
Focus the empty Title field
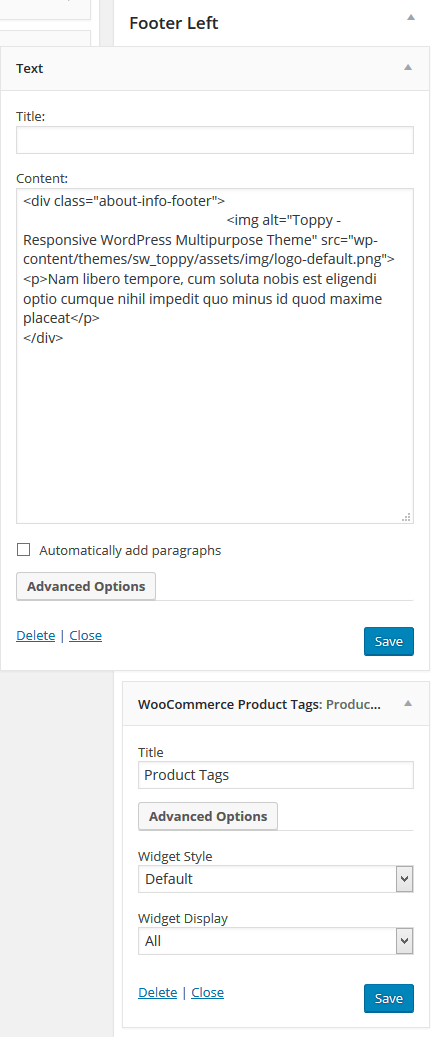tap(215, 140)
